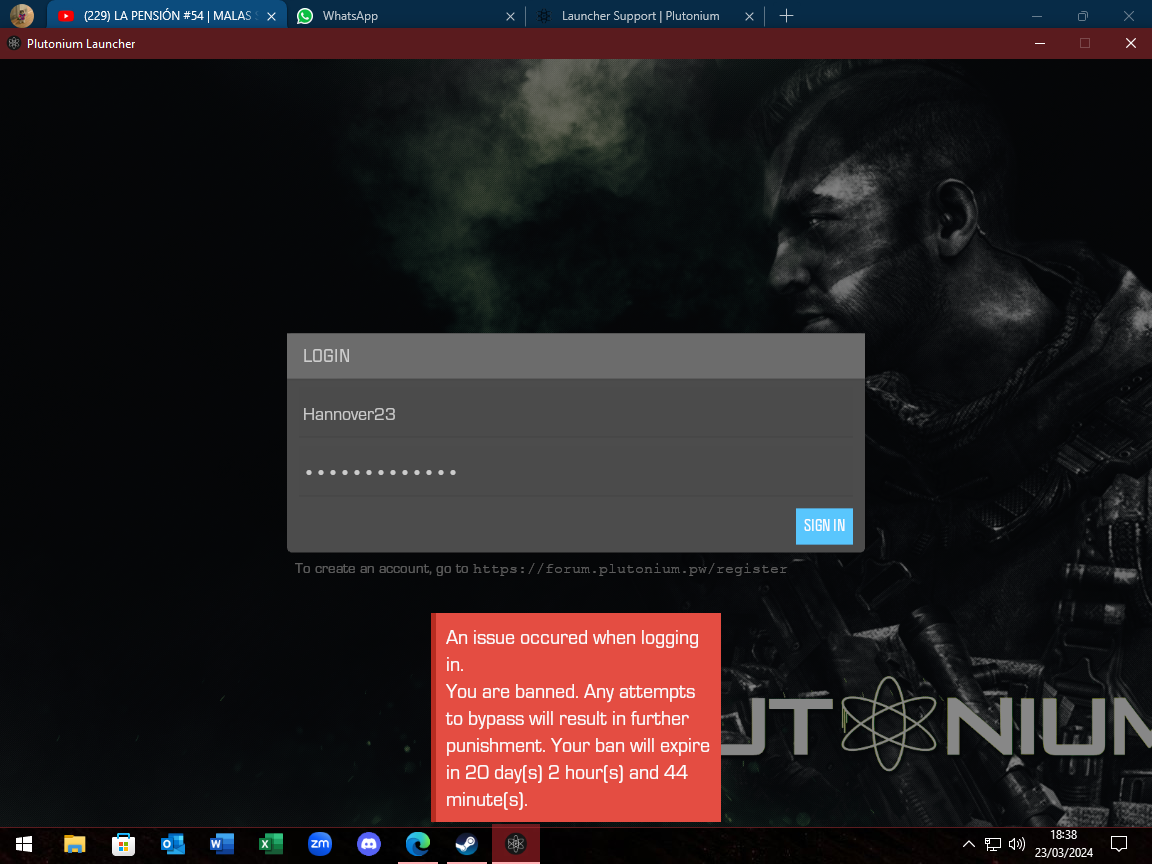Focus the masked password field
This screenshot has height=864, width=1152.
(575, 472)
